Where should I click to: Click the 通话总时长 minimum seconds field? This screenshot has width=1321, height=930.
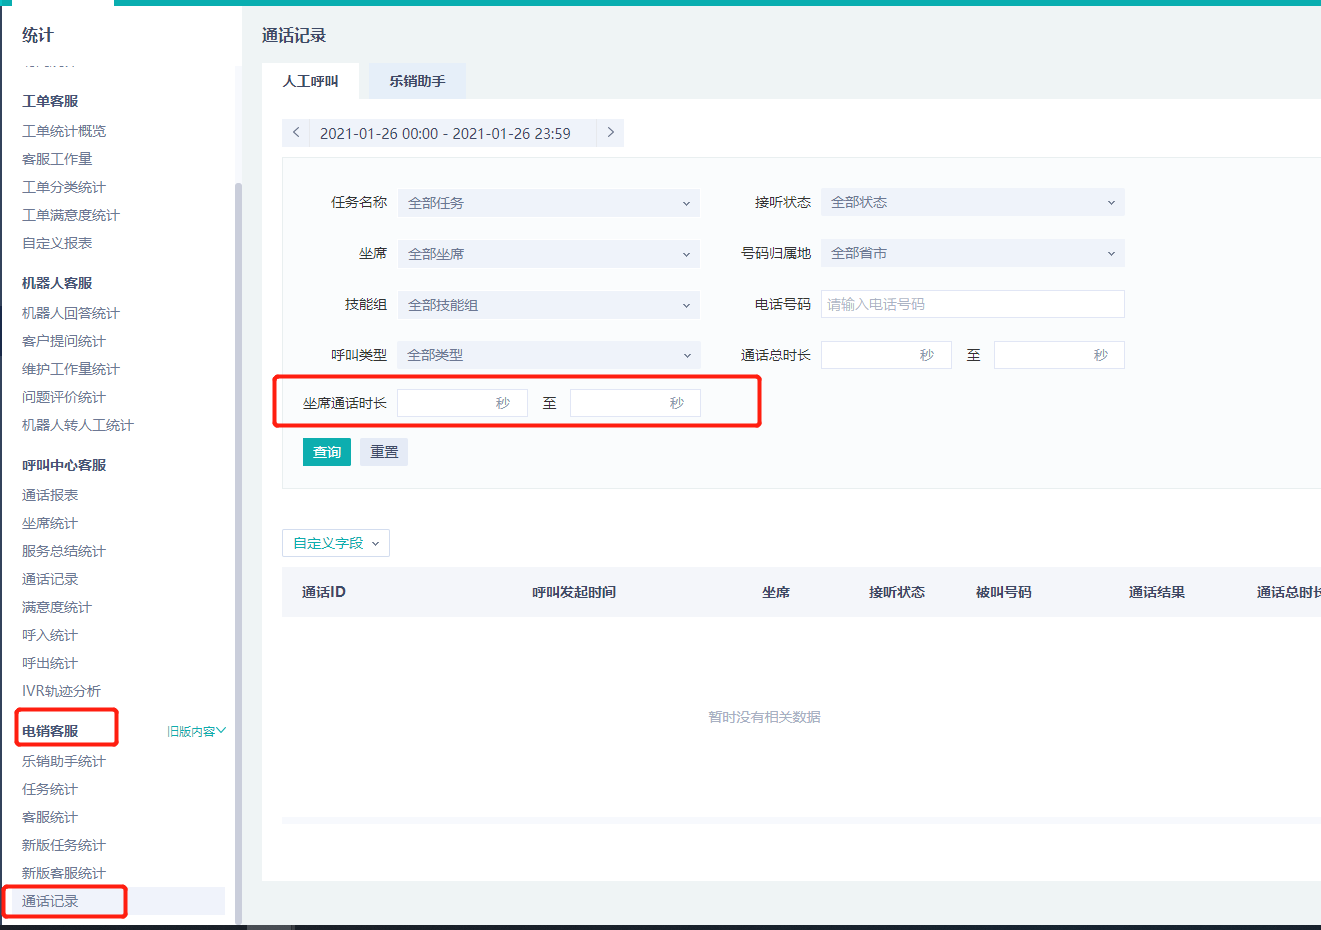tap(886, 355)
